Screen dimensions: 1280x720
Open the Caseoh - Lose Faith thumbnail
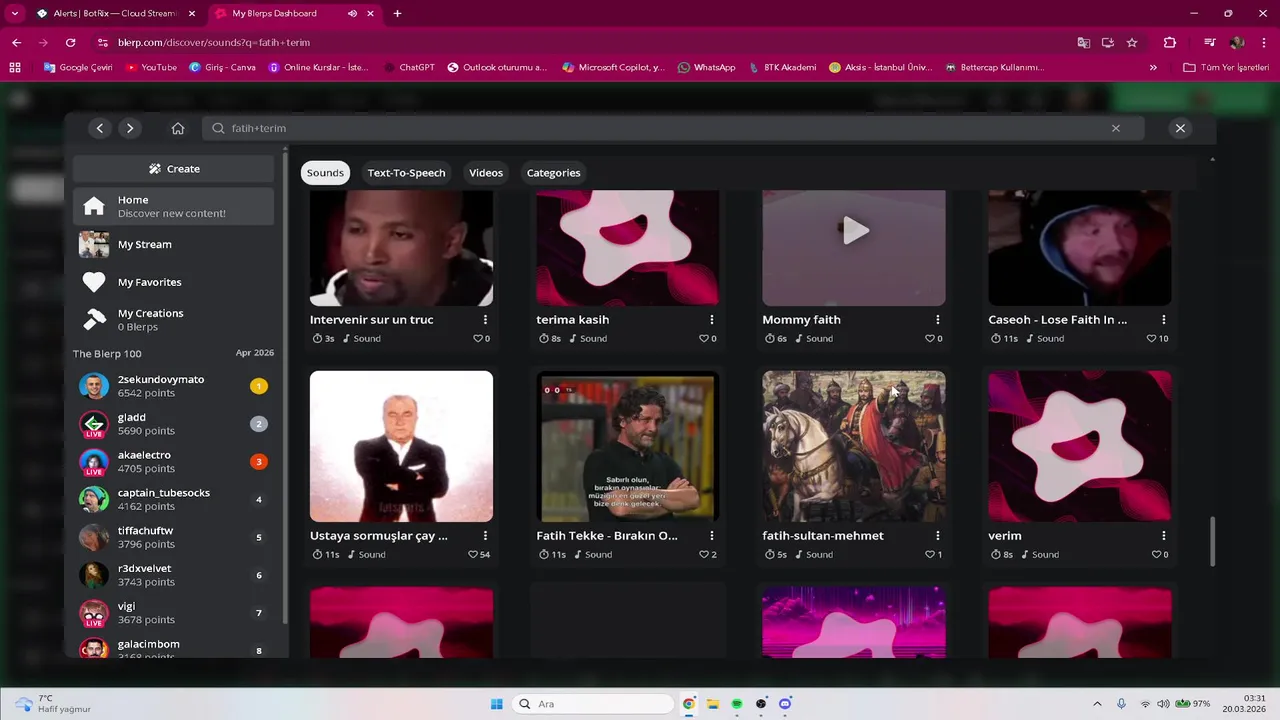coord(1080,248)
